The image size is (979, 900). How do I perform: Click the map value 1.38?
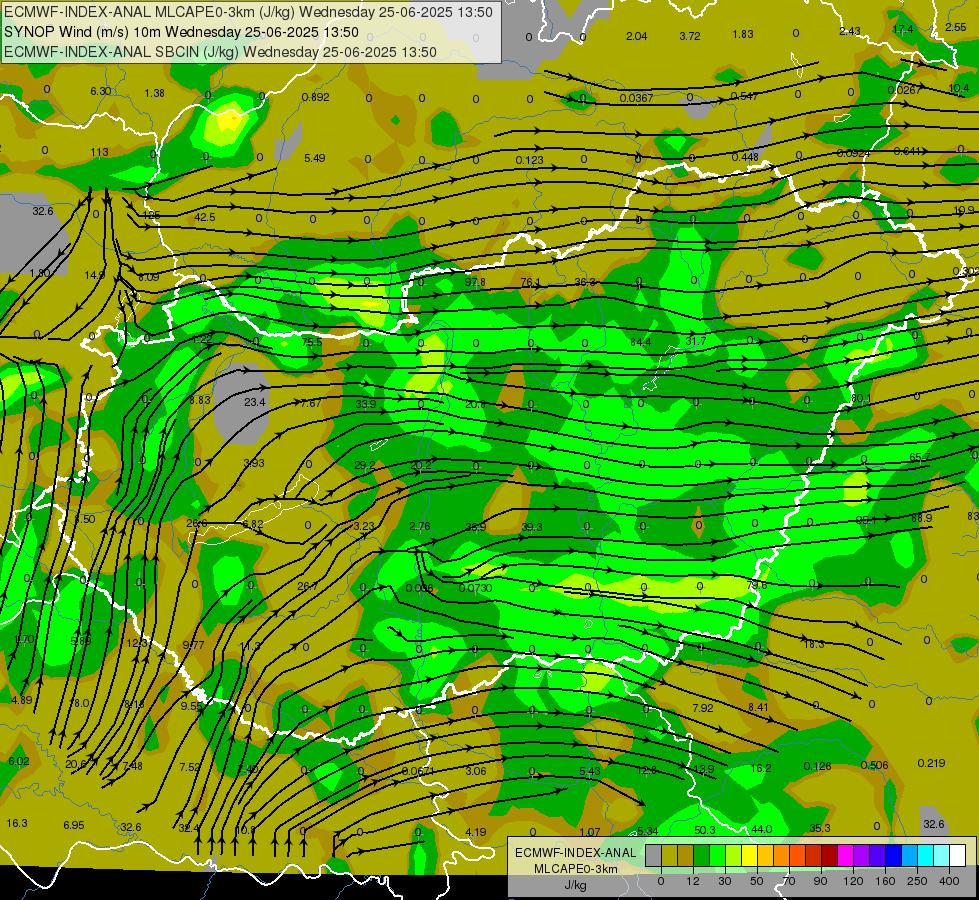tap(154, 93)
